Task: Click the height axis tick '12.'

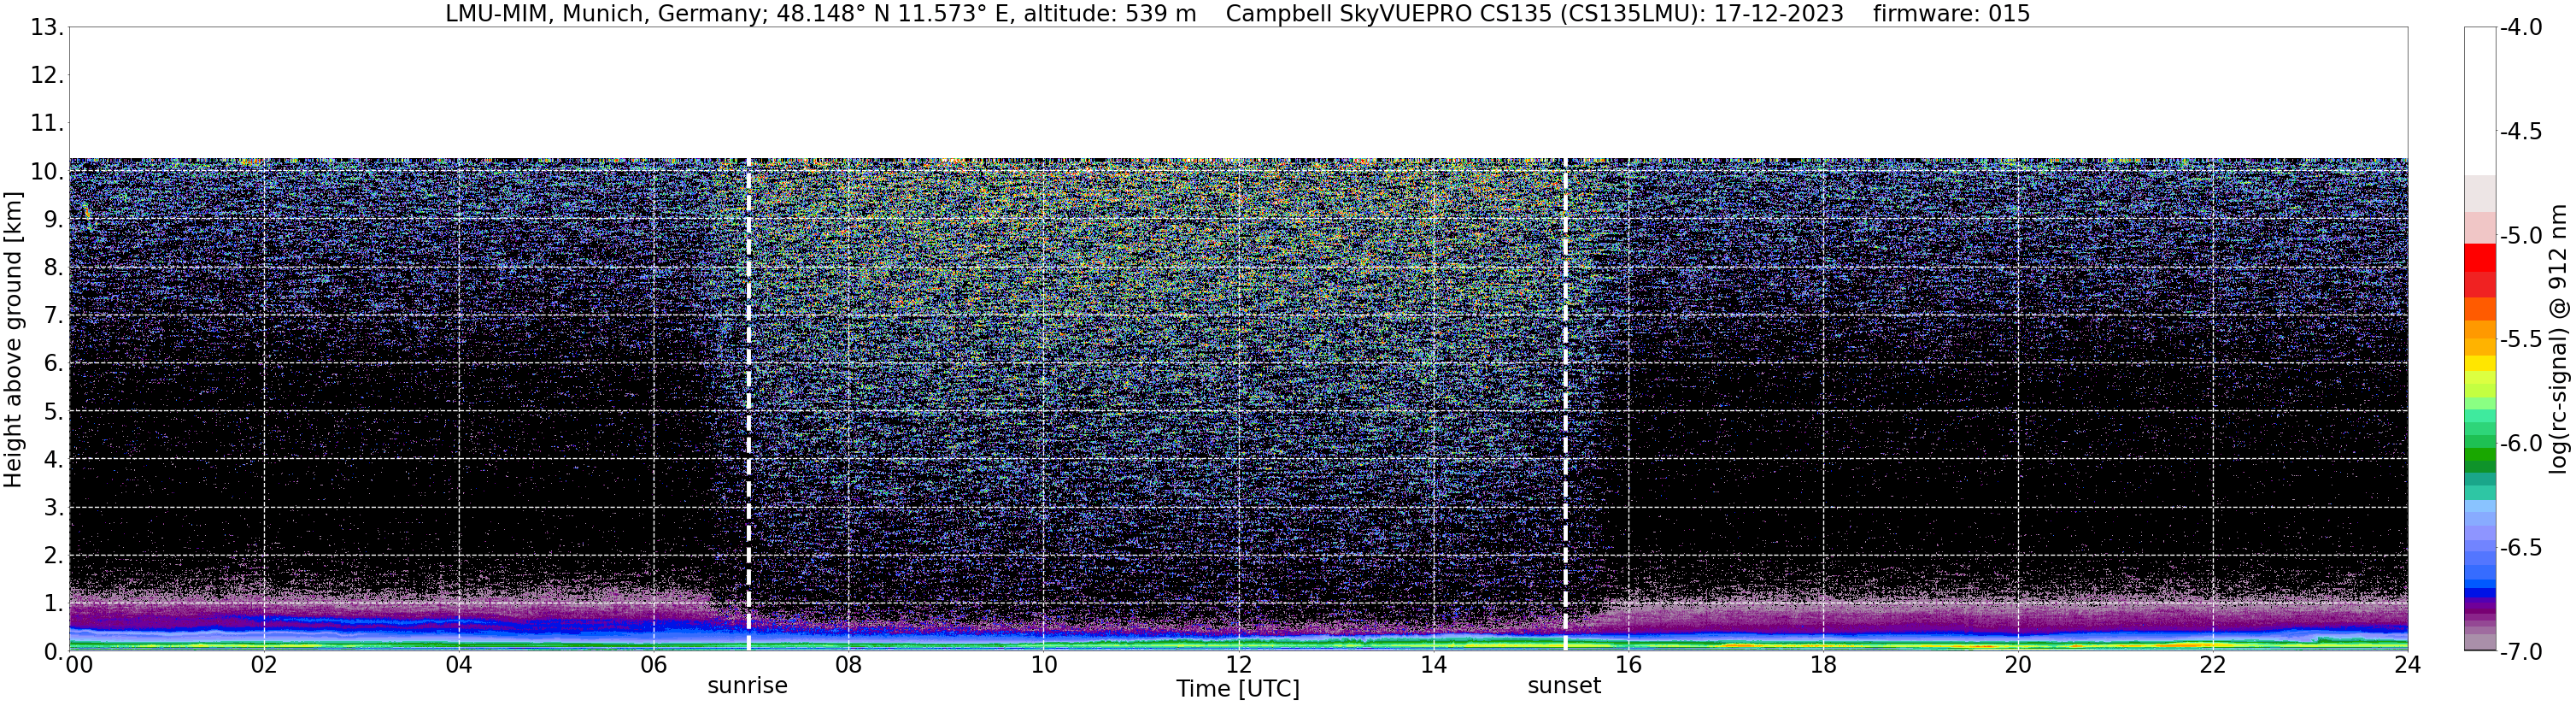Action: (x=46, y=75)
